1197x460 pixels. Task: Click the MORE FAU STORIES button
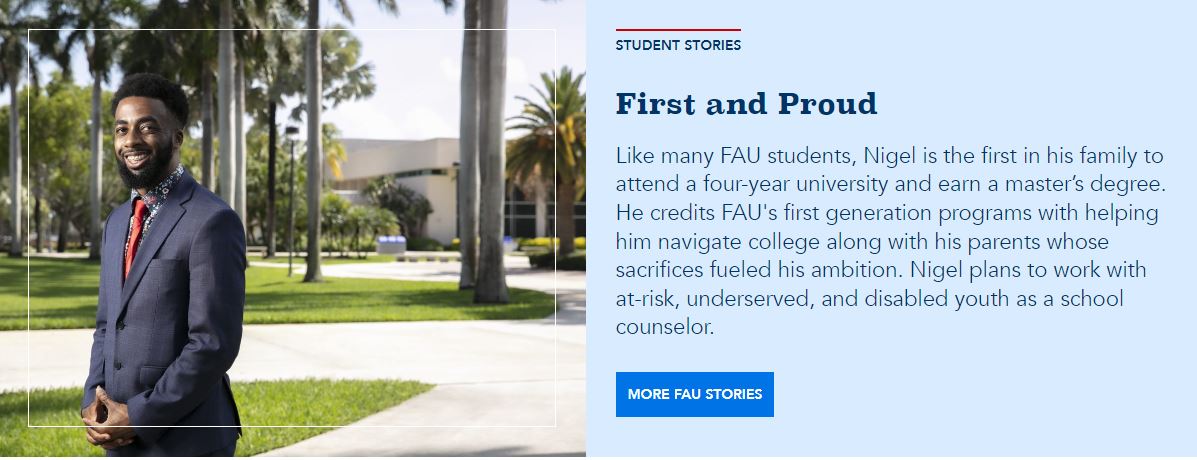click(x=694, y=394)
